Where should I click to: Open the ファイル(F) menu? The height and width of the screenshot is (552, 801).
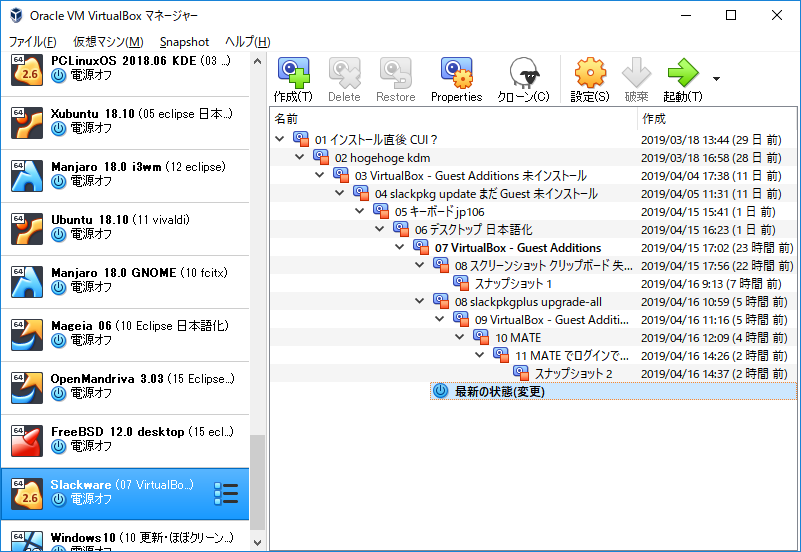(33, 42)
